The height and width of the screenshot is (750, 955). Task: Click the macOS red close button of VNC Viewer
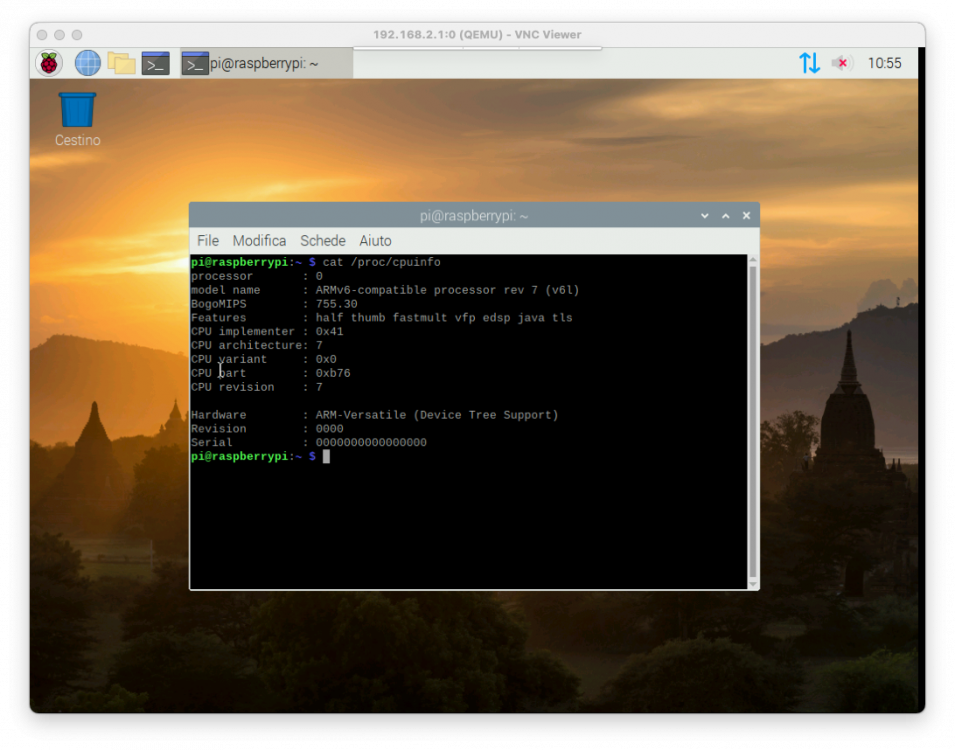click(42, 35)
